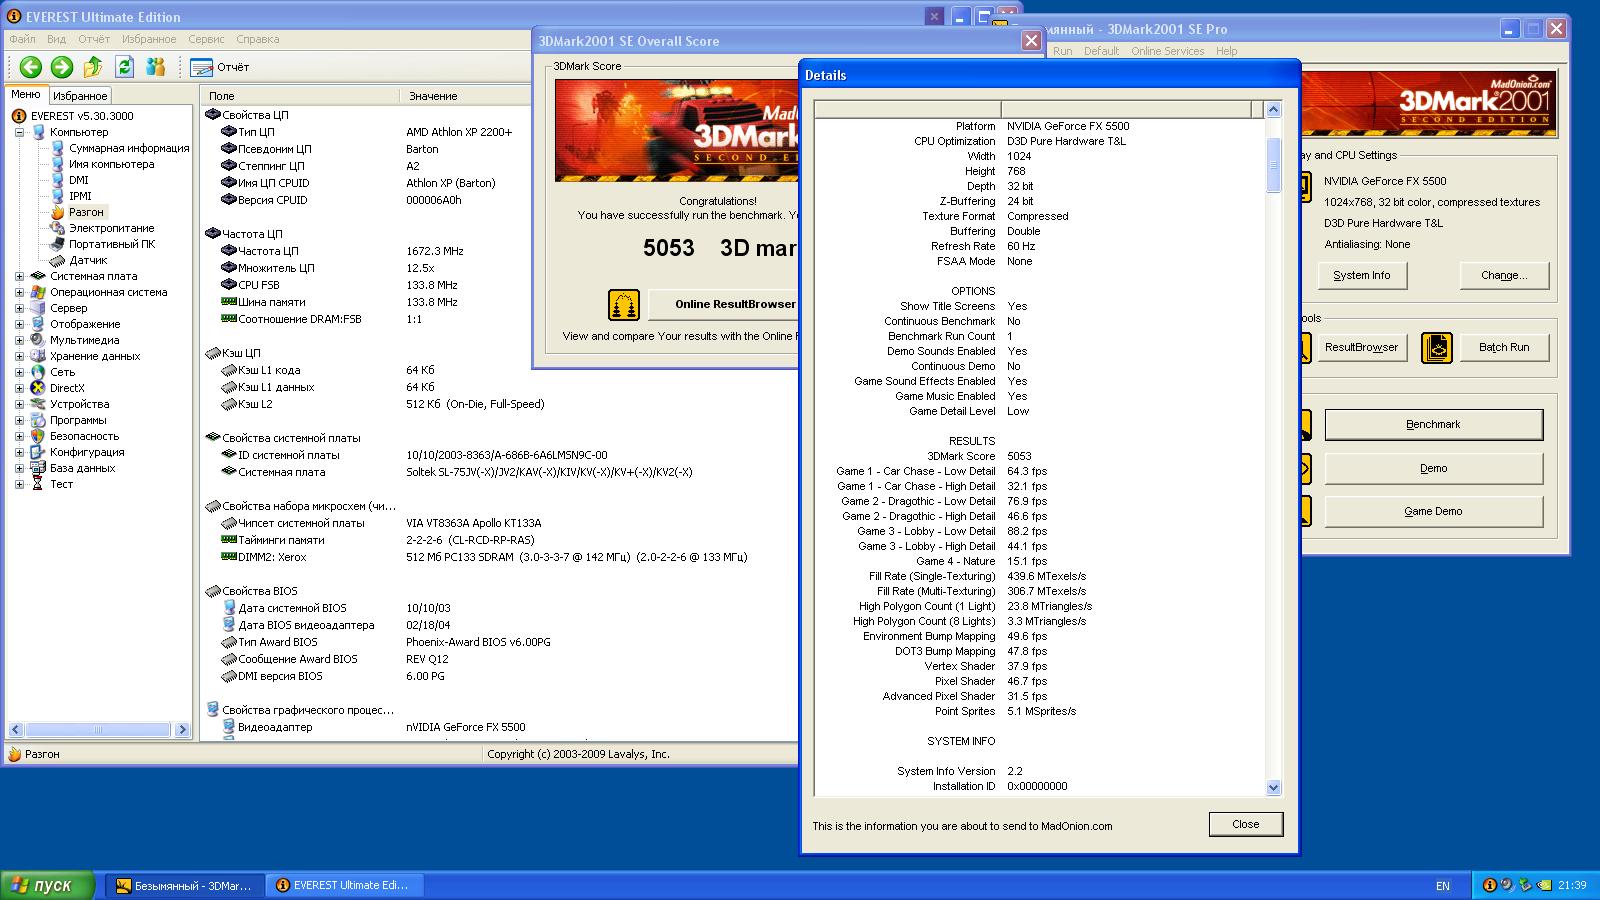Screen dimensions: 1600x900
Task: Click Close button in Details dialog
Action: pyautogui.click(x=1245, y=824)
